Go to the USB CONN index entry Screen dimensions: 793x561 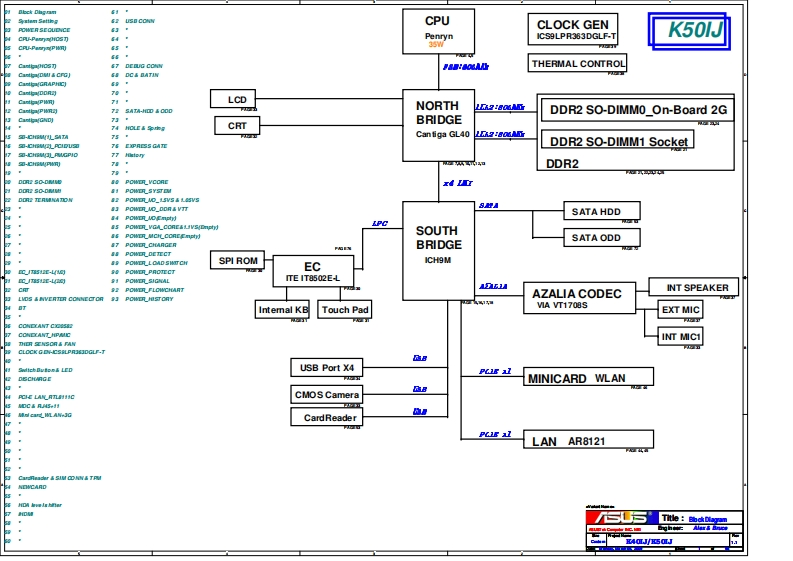pyautogui.click(x=140, y=21)
